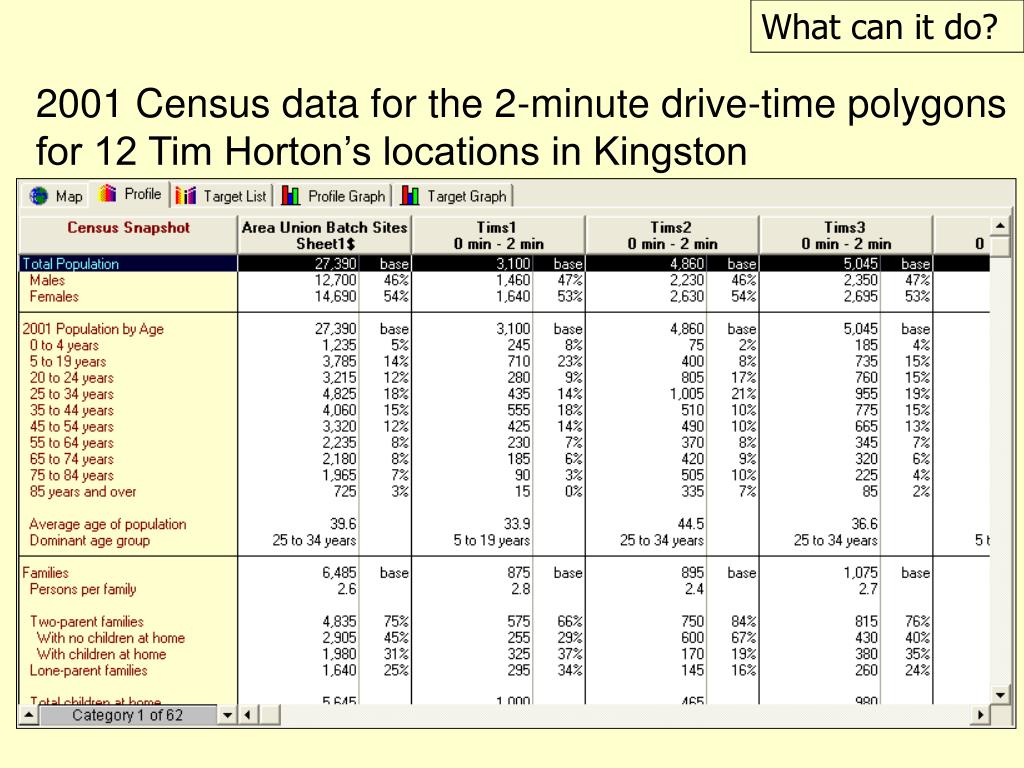Viewport: 1024px width, 768px height.
Task: Open the Profile tab
Action: [130, 195]
